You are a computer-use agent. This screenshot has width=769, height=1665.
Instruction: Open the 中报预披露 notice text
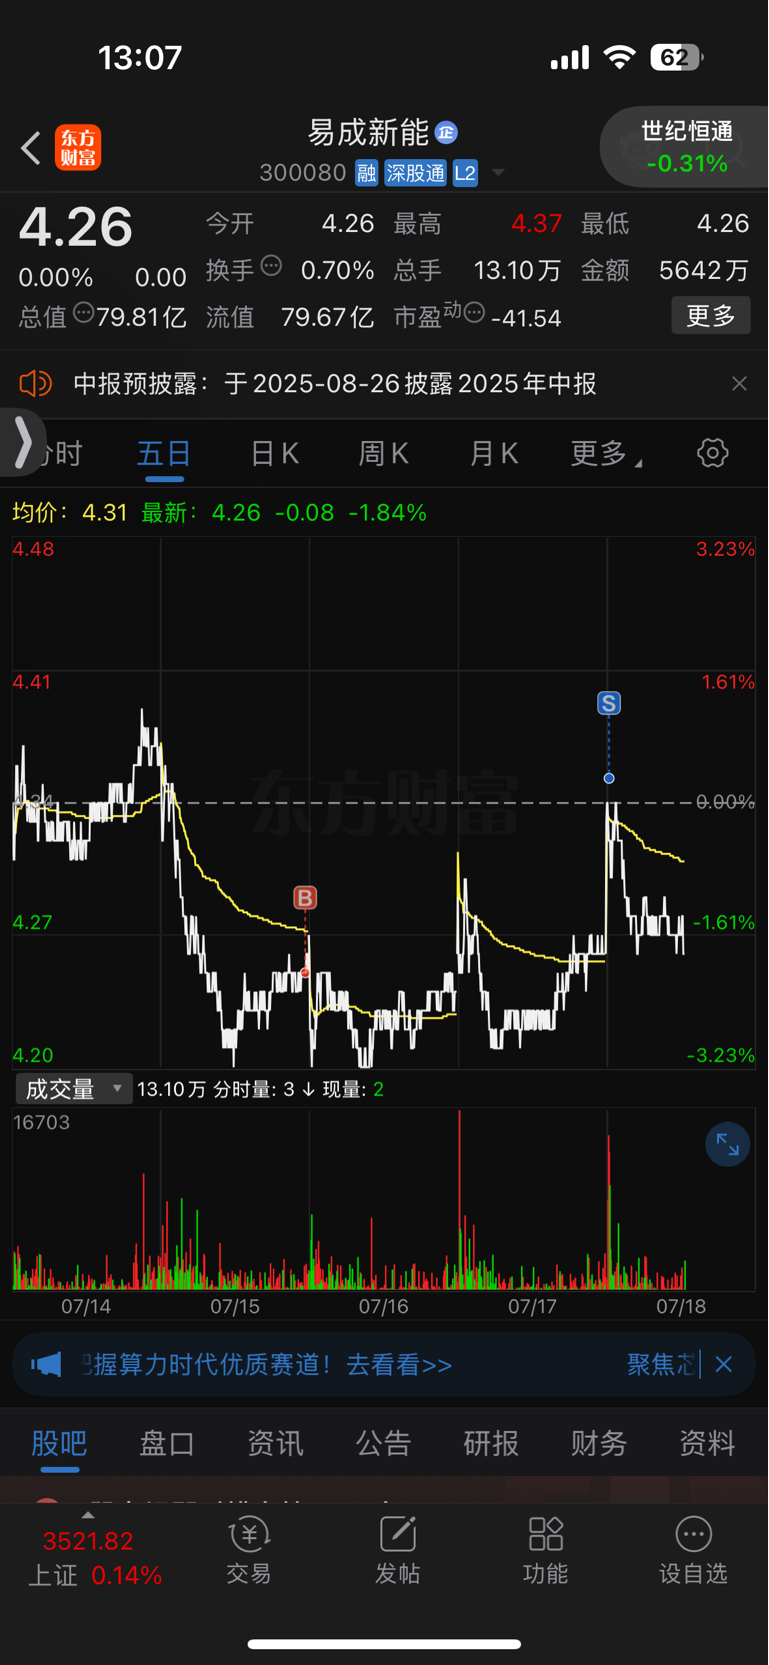(335, 384)
